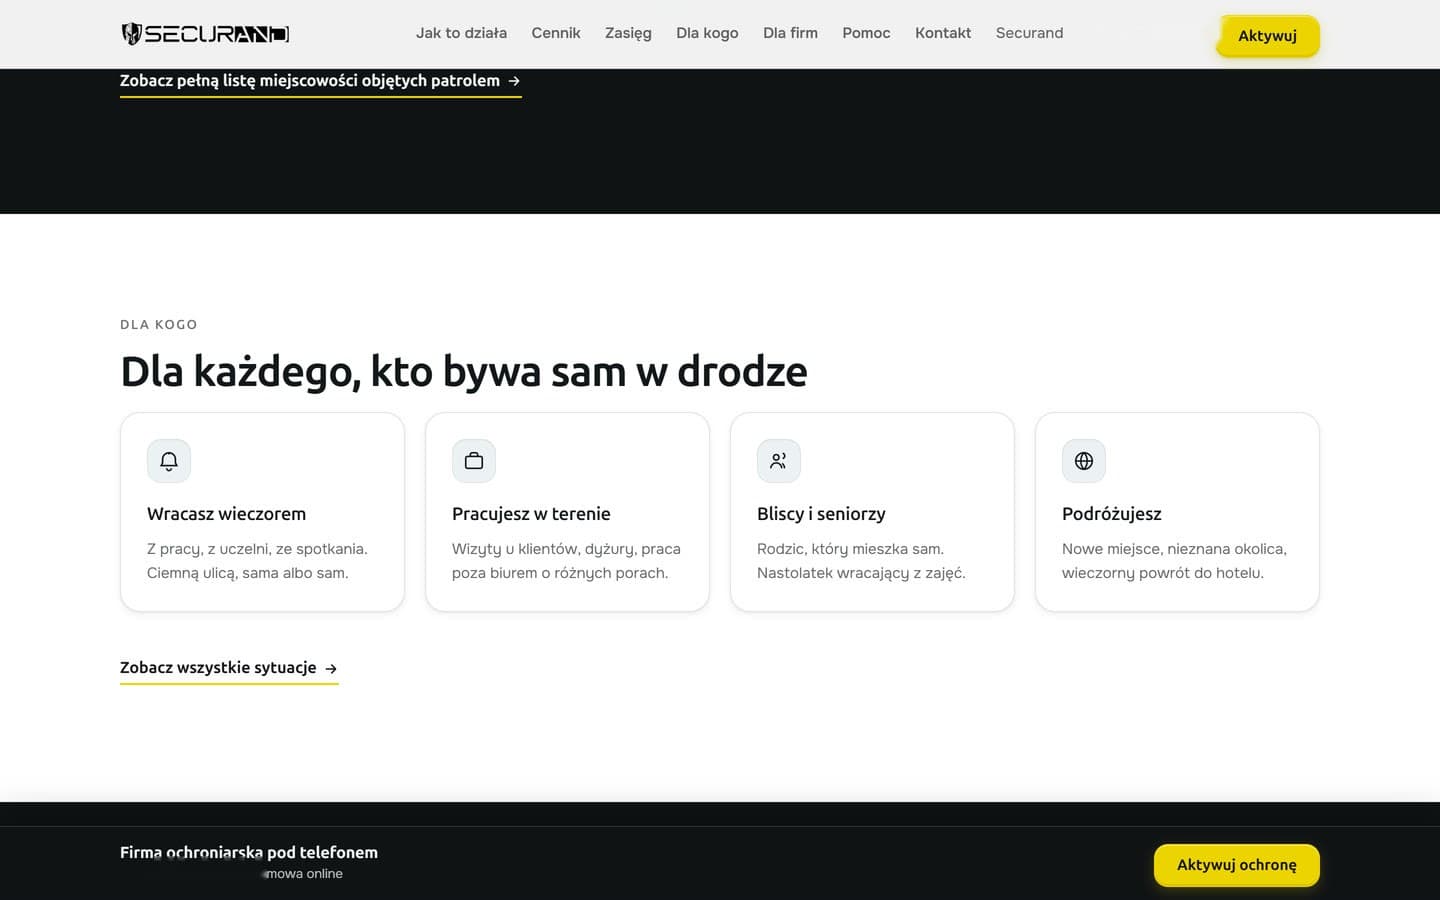Image resolution: width=1440 pixels, height=900 pixels.
Task: Click the briefcase icon in Pracujesz w terenie card
Action: click(x=474, y=461)
